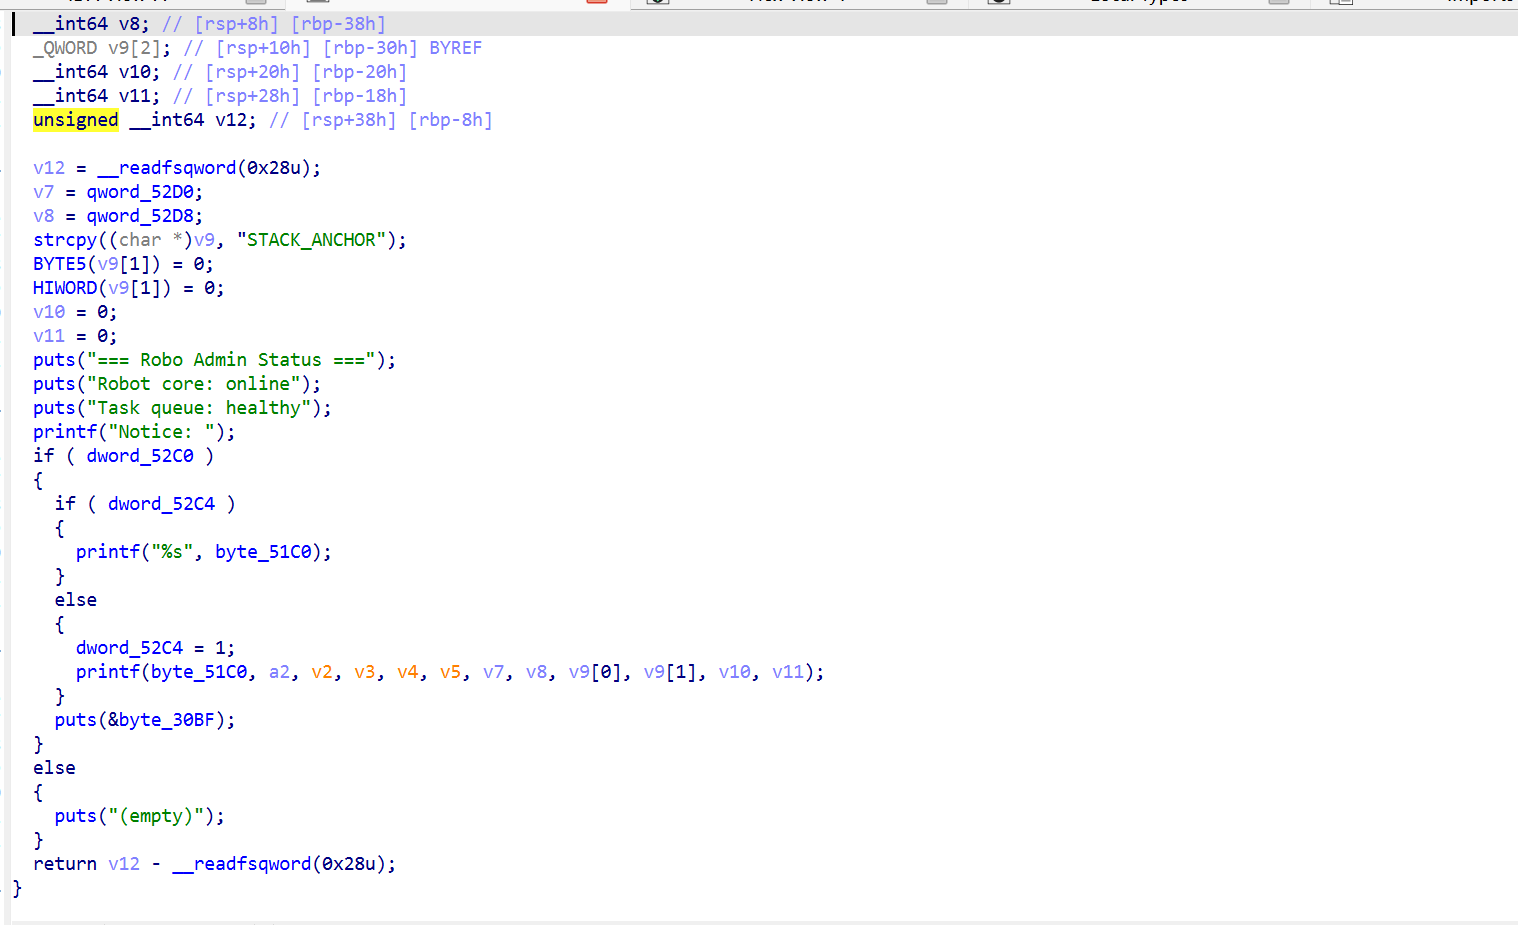Image resolution: width=1518 pixels, height=925 pixels.
Task: Click dword_52C4 in the '= 1' assignment
Action: (129, 648)
